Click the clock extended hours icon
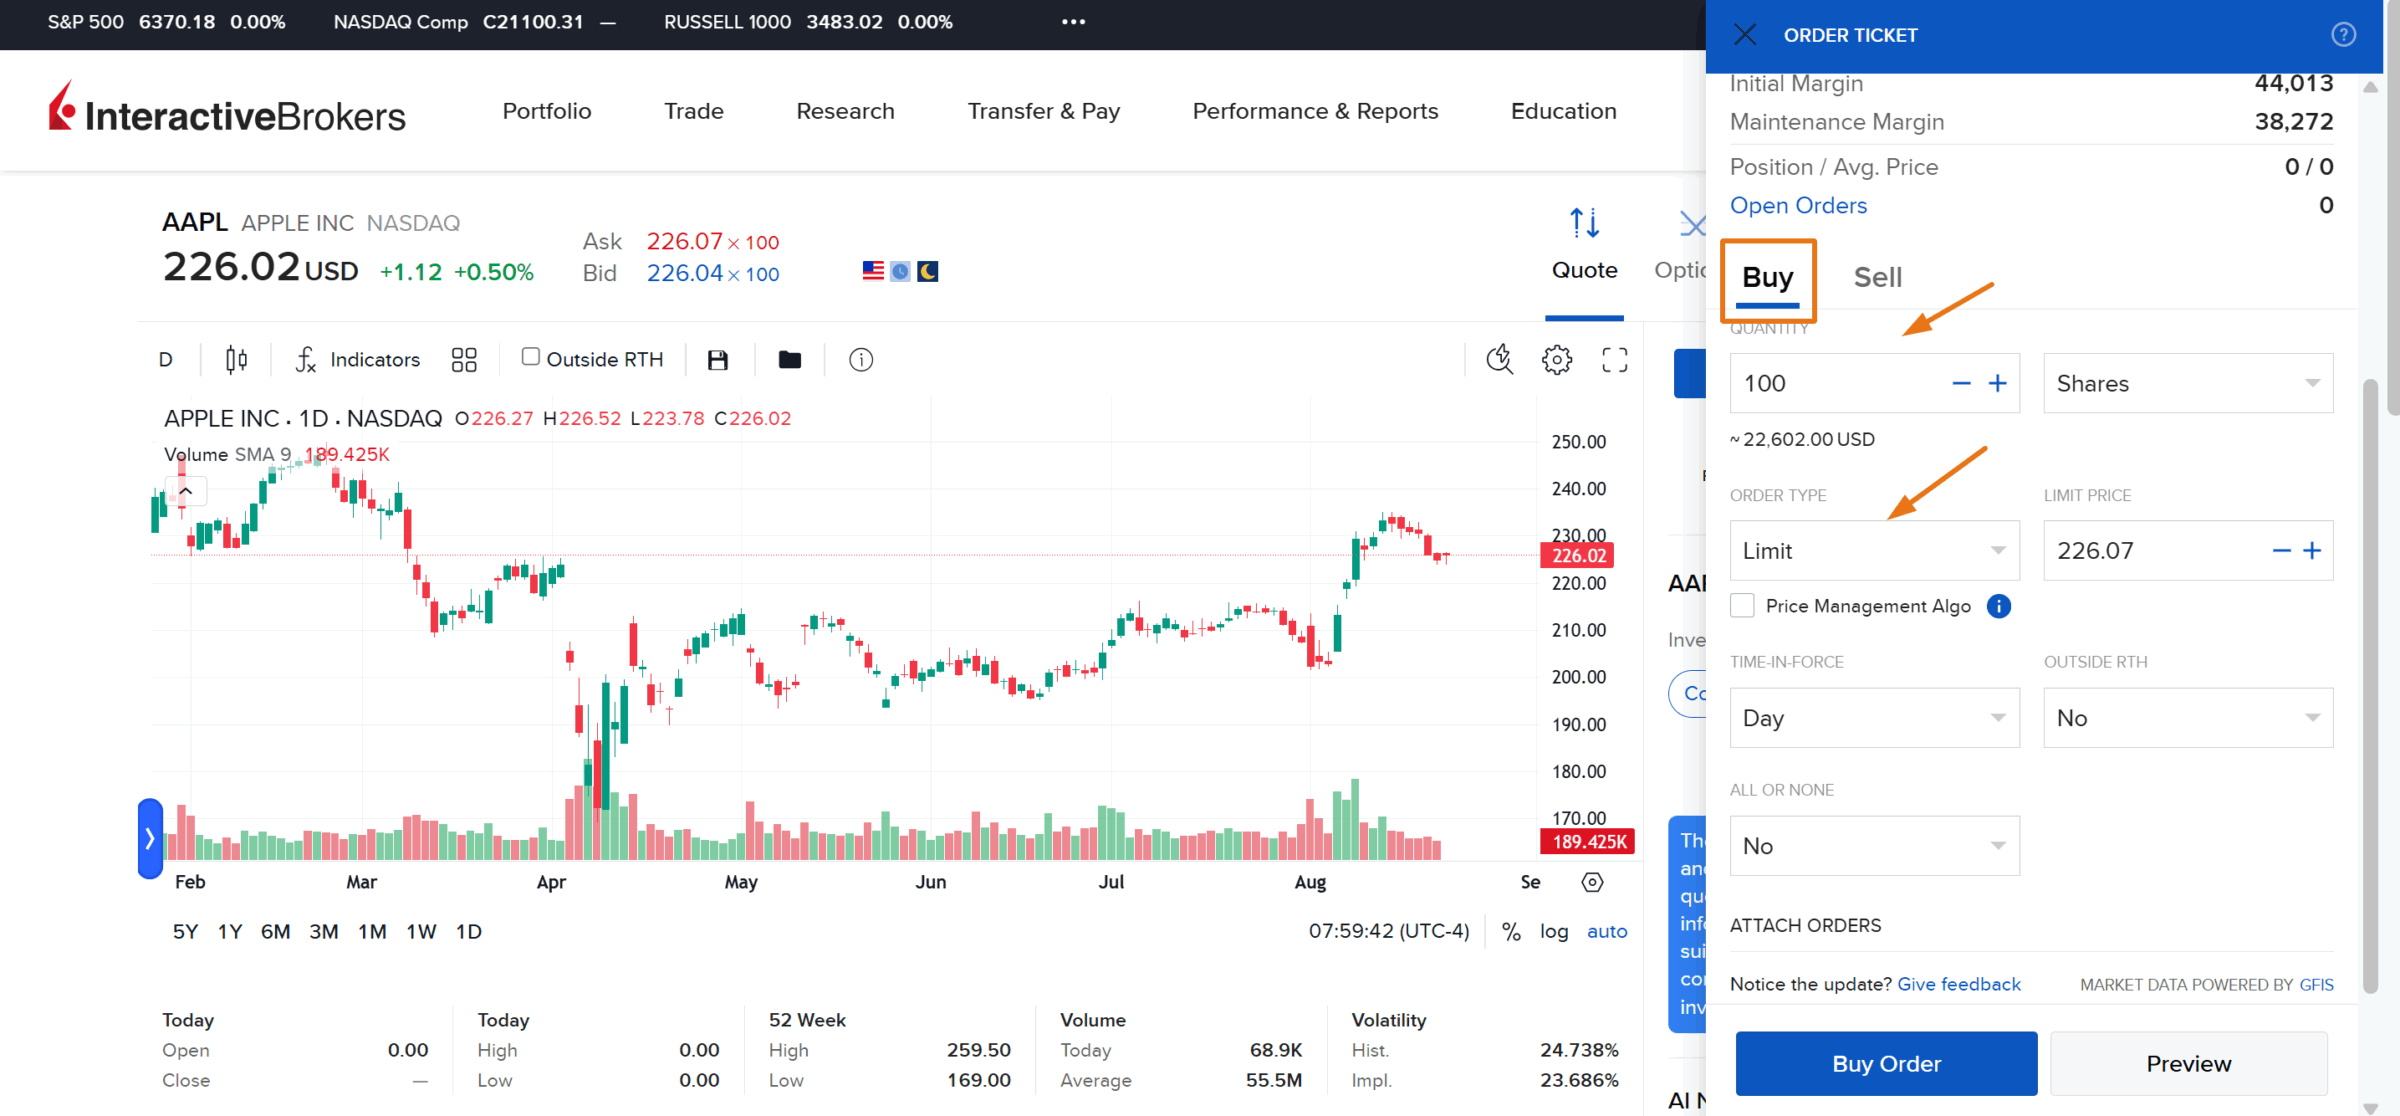 pyautogui.click(x=900, y=271)
